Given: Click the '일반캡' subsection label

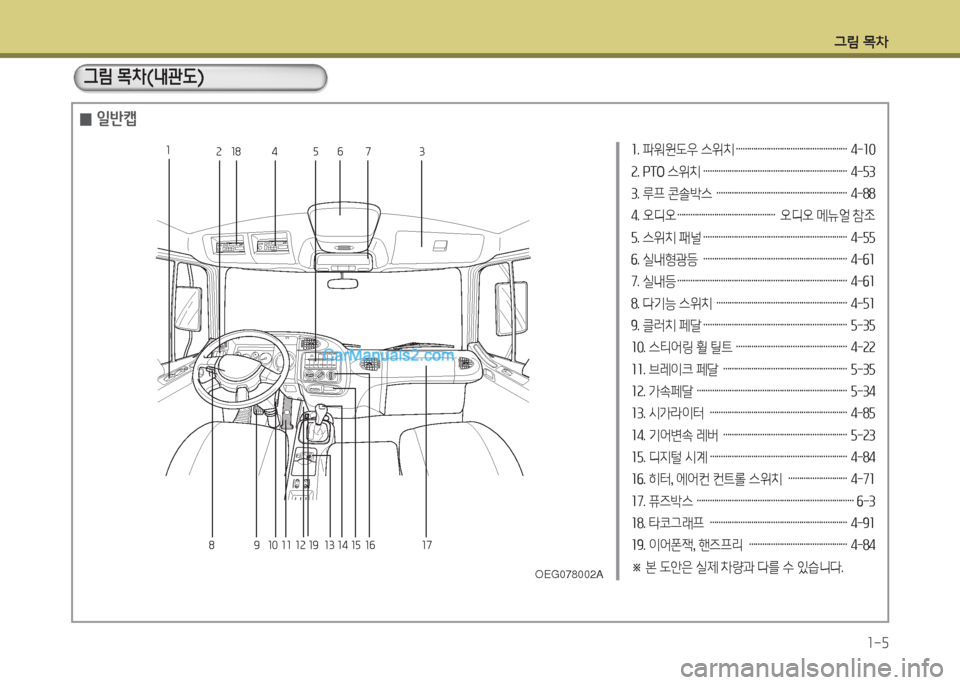Looking at the screenshot, I should (116, 118).
